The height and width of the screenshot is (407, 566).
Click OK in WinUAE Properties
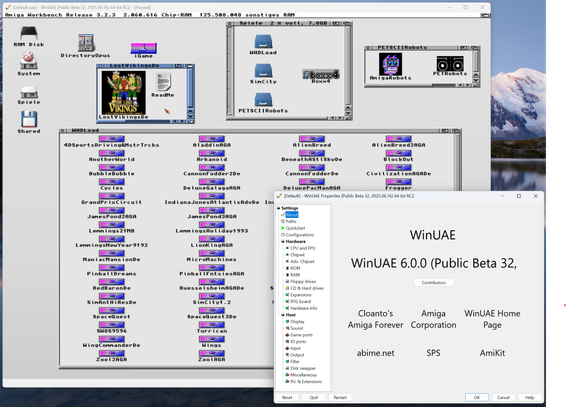477,397
